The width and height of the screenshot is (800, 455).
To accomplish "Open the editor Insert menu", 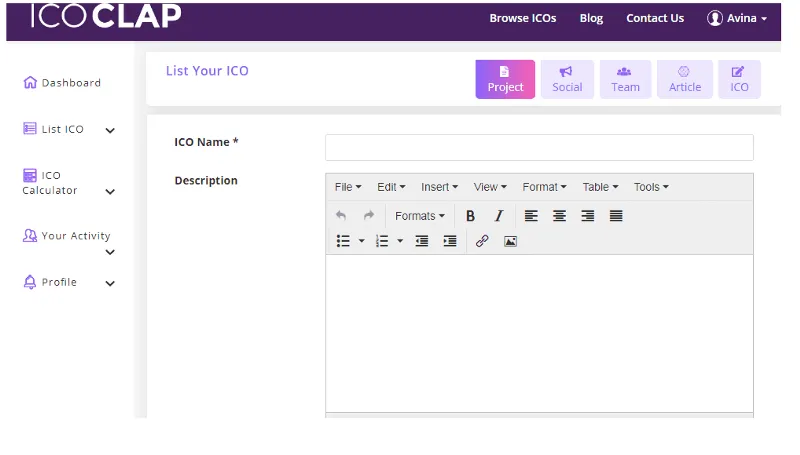I will (x=439, y=187).
